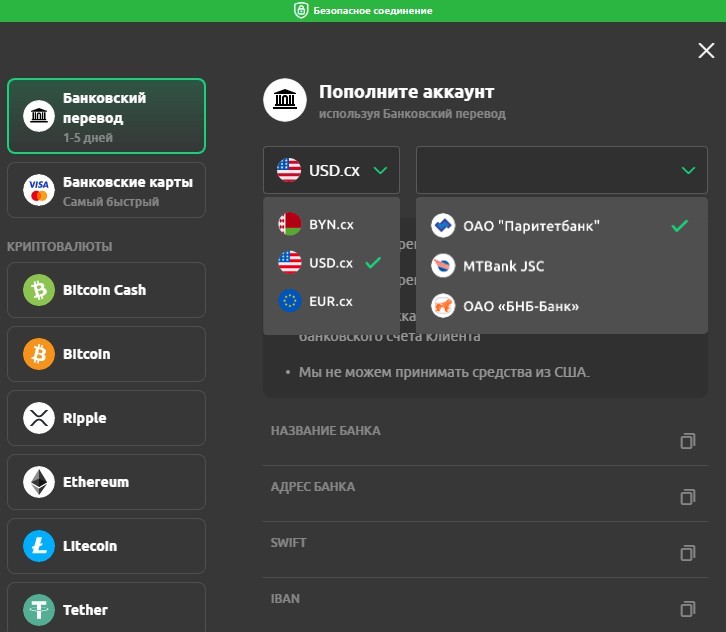Click the Ethereum diamond icon
Screen dimensions: 726x632
click(39, 482)
